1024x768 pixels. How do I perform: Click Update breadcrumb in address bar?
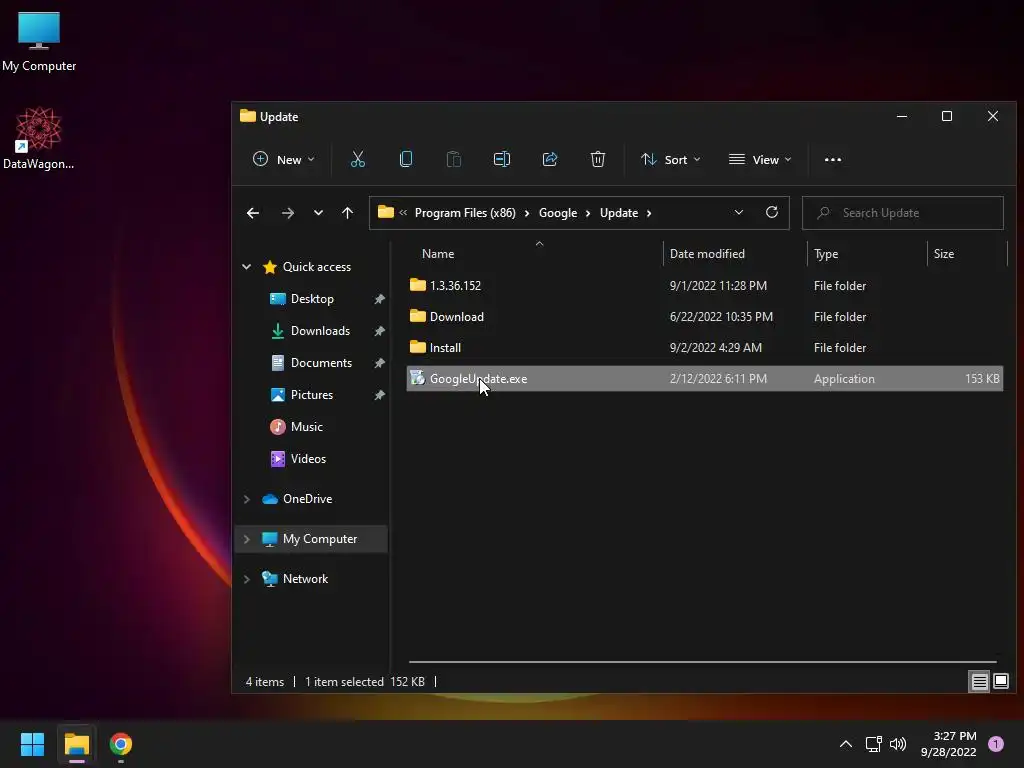pos(618,213)
